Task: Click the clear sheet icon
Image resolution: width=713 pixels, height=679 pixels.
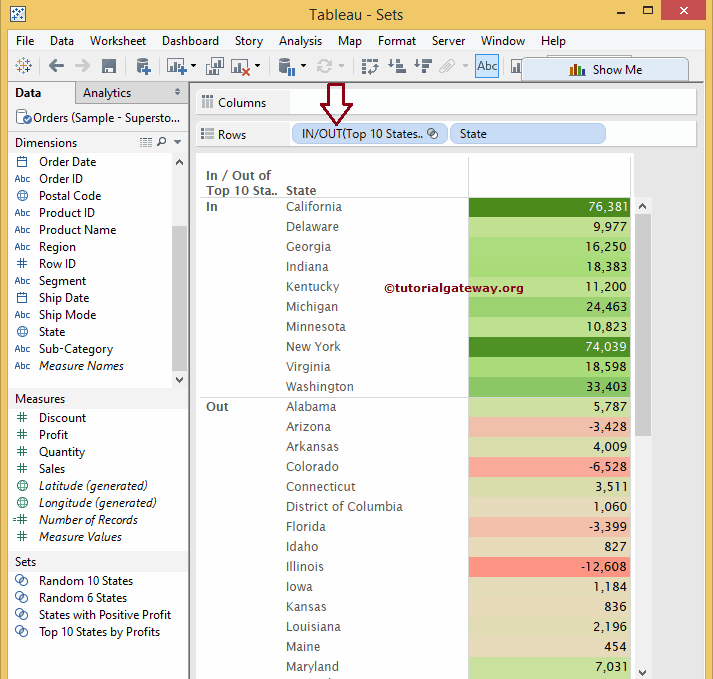Action: pos(240,67)
